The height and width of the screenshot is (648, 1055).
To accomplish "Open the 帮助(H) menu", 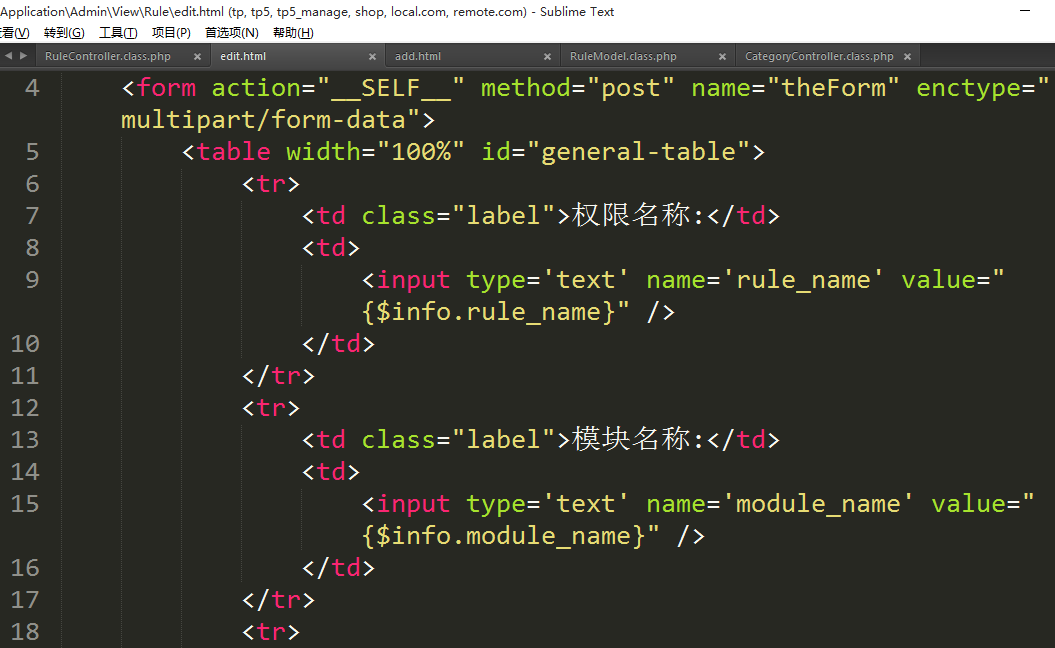I will (292, 33).
